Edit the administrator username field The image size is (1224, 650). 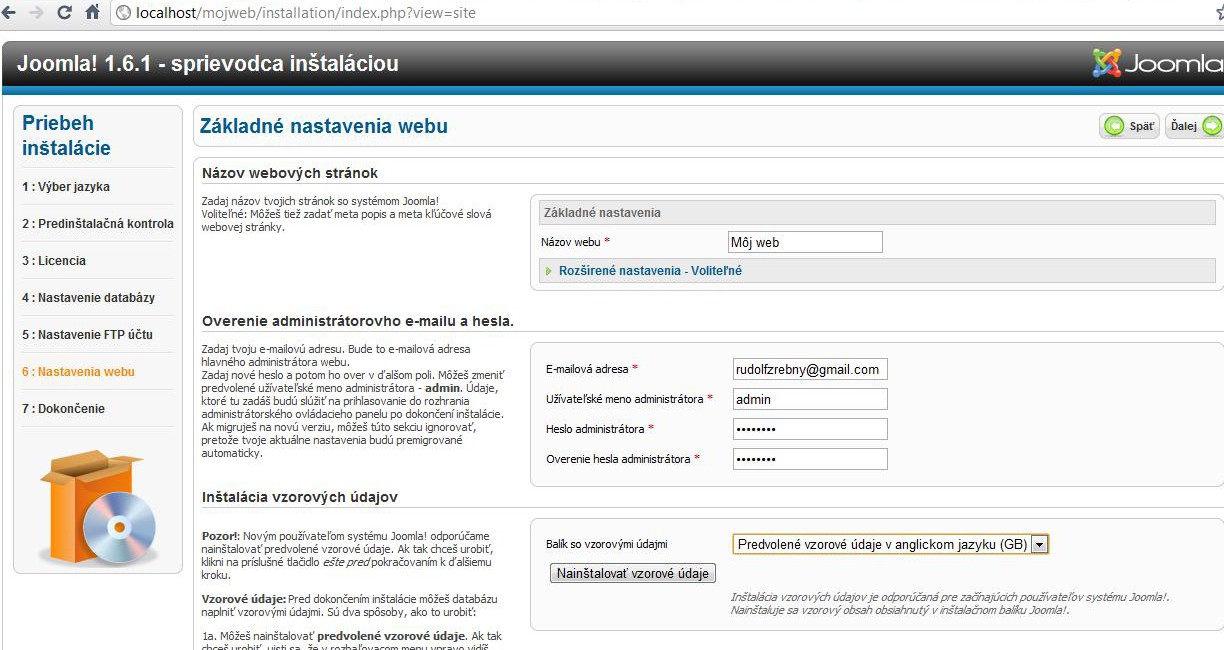pos(809,399)
